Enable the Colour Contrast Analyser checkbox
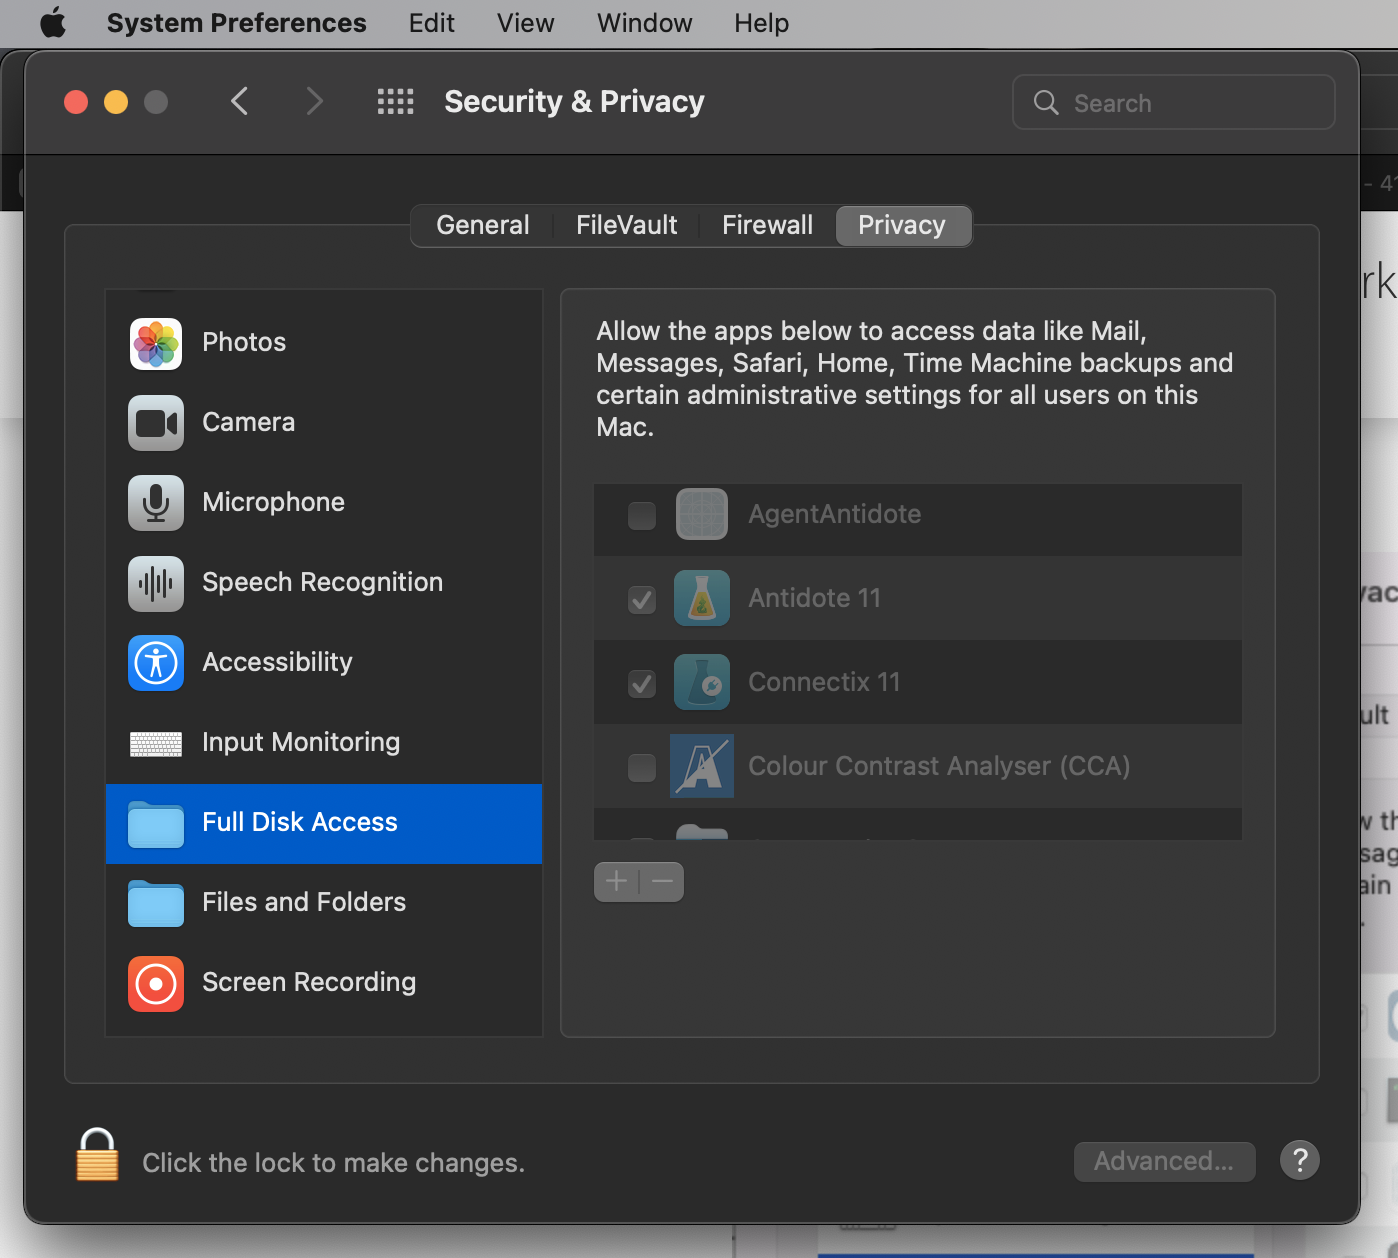Screen dimensions: 1398x1258 (x=642, y=767)
